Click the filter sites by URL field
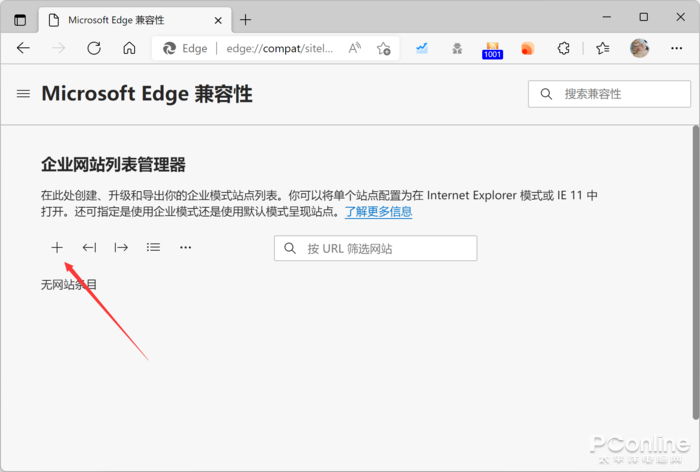The width and height of the screenshot is (700, 472). 375,248
